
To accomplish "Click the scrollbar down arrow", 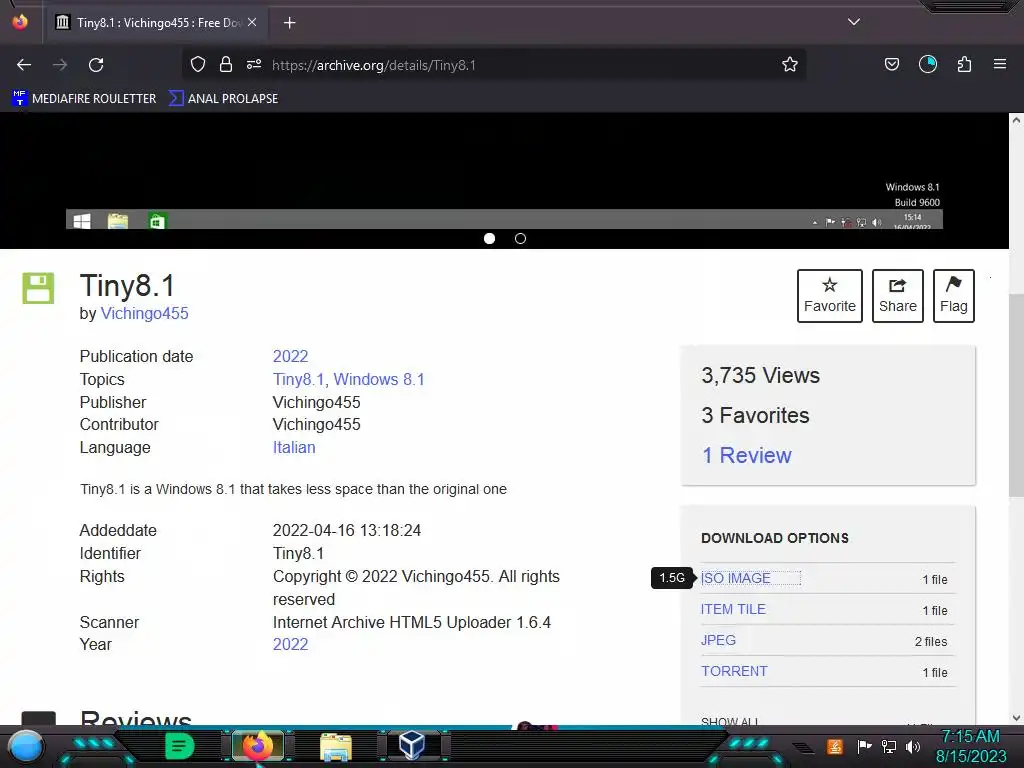I will [x=1016, y=718].
